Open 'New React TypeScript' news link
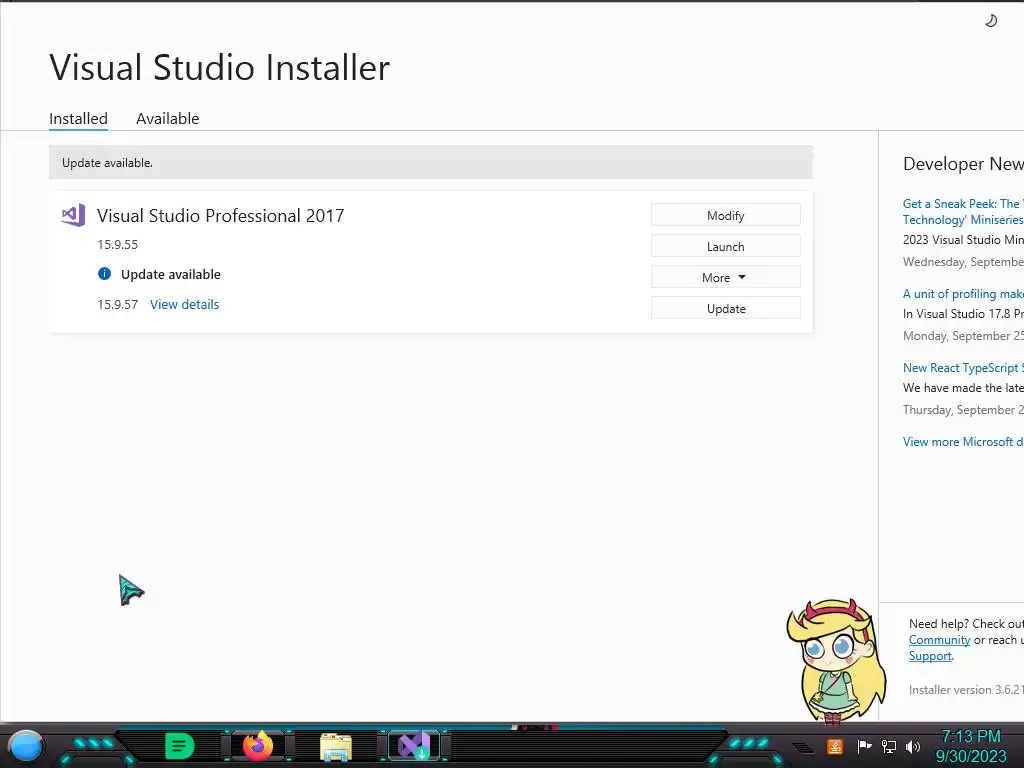 (x=963, y=368)
